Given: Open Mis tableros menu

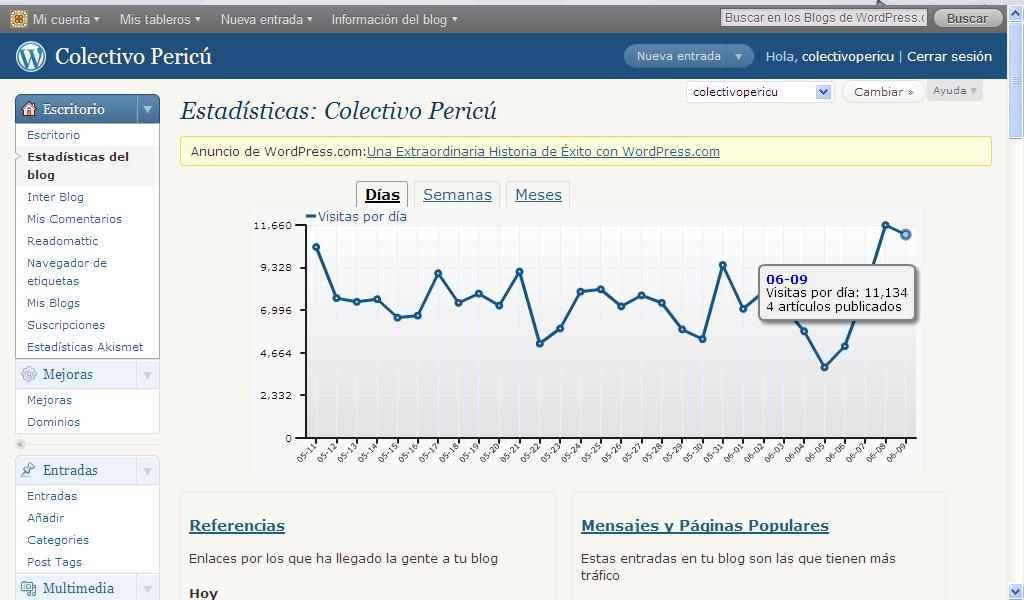Looking at the screenshot, I should (x=159, y=19).
